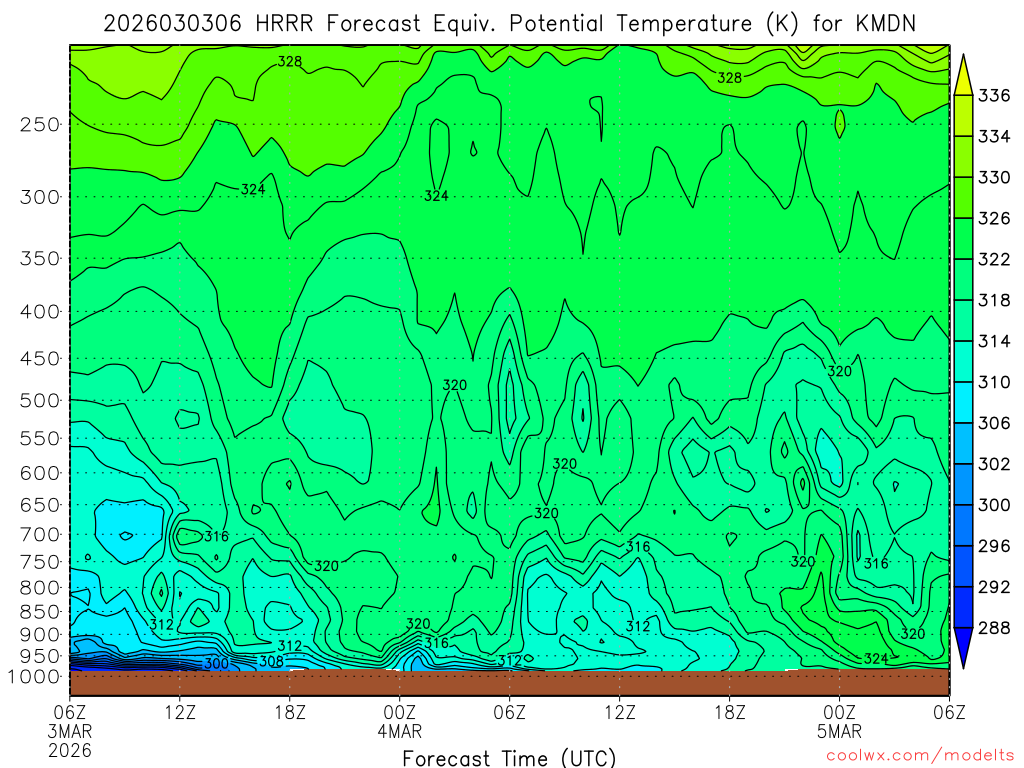Screen dimensions: 1024x768
Task: Click the 308 contour label in the plot
Action: pos(272,661)
